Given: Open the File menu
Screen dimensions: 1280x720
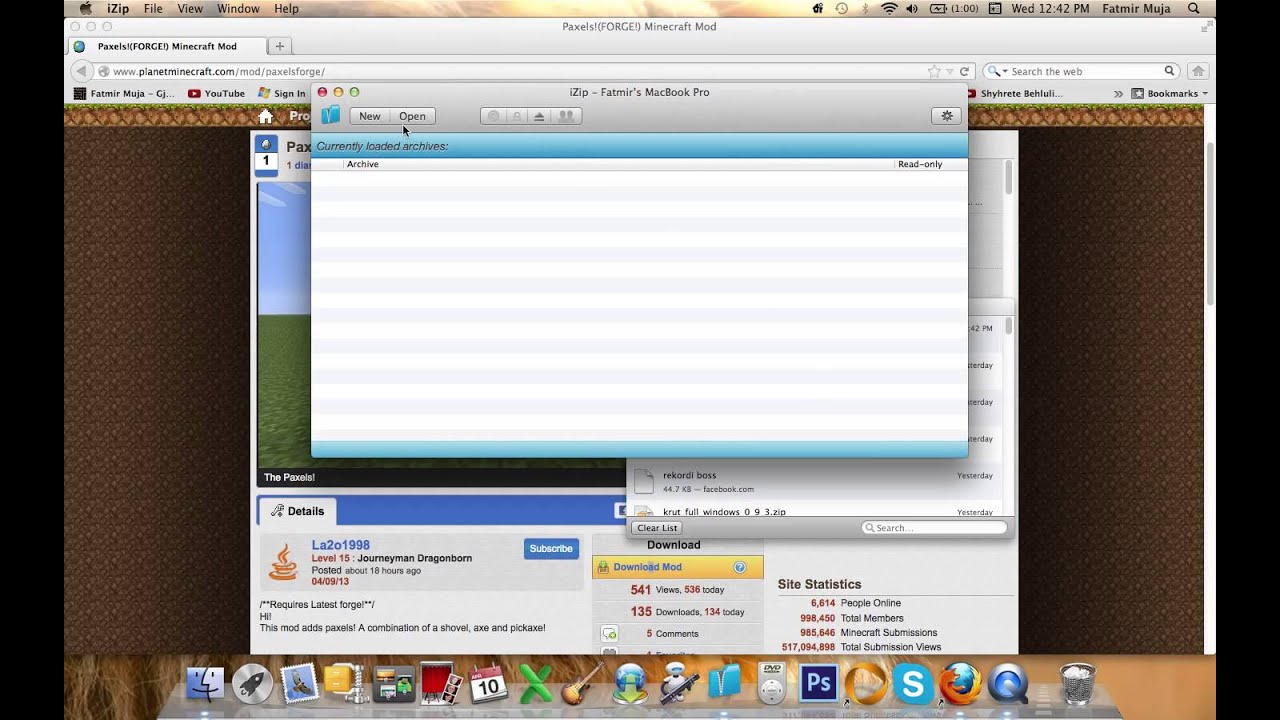Looking at the screenshot, I should [153, 8].
